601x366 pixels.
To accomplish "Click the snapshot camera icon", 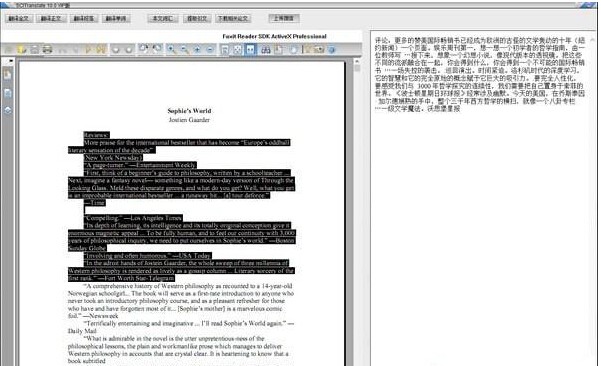I will [319, 49].
